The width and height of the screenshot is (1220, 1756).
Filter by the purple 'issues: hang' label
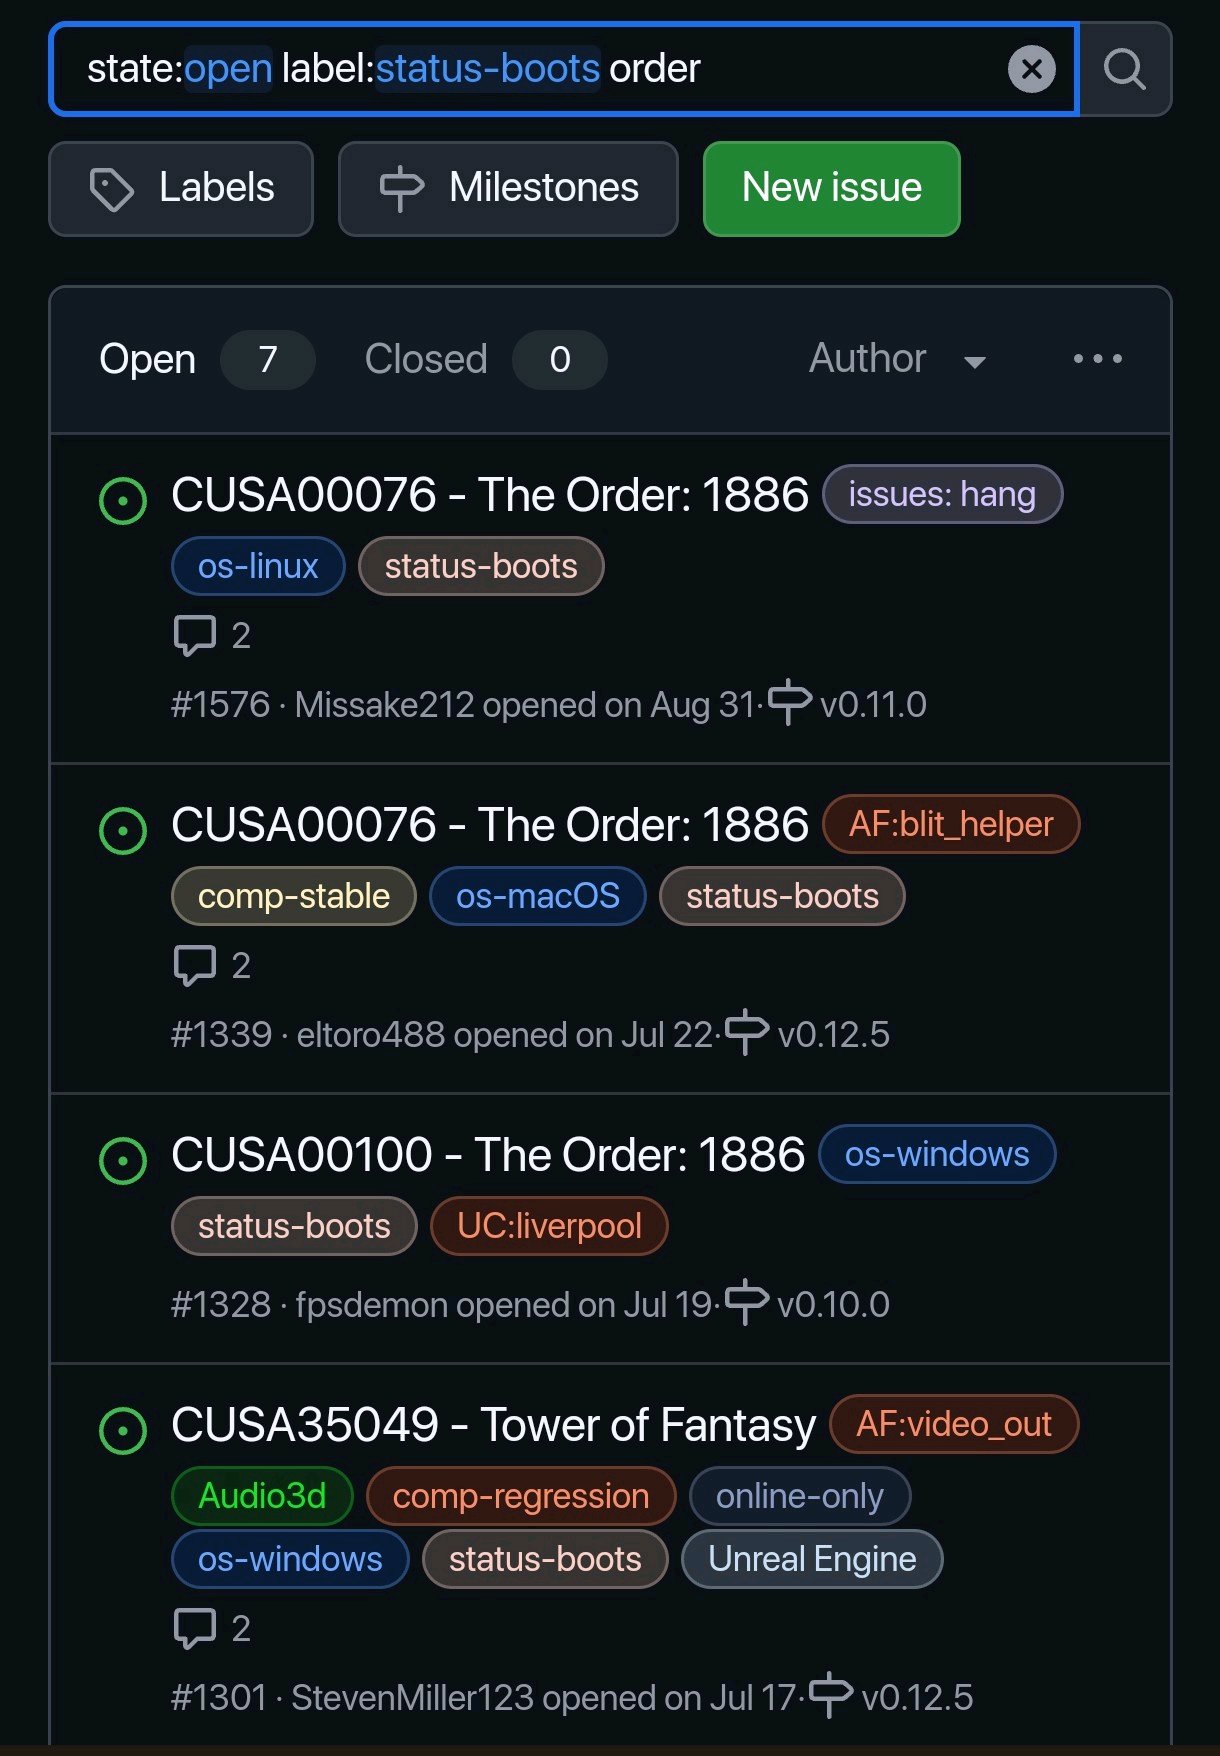[x=941, y=494]
